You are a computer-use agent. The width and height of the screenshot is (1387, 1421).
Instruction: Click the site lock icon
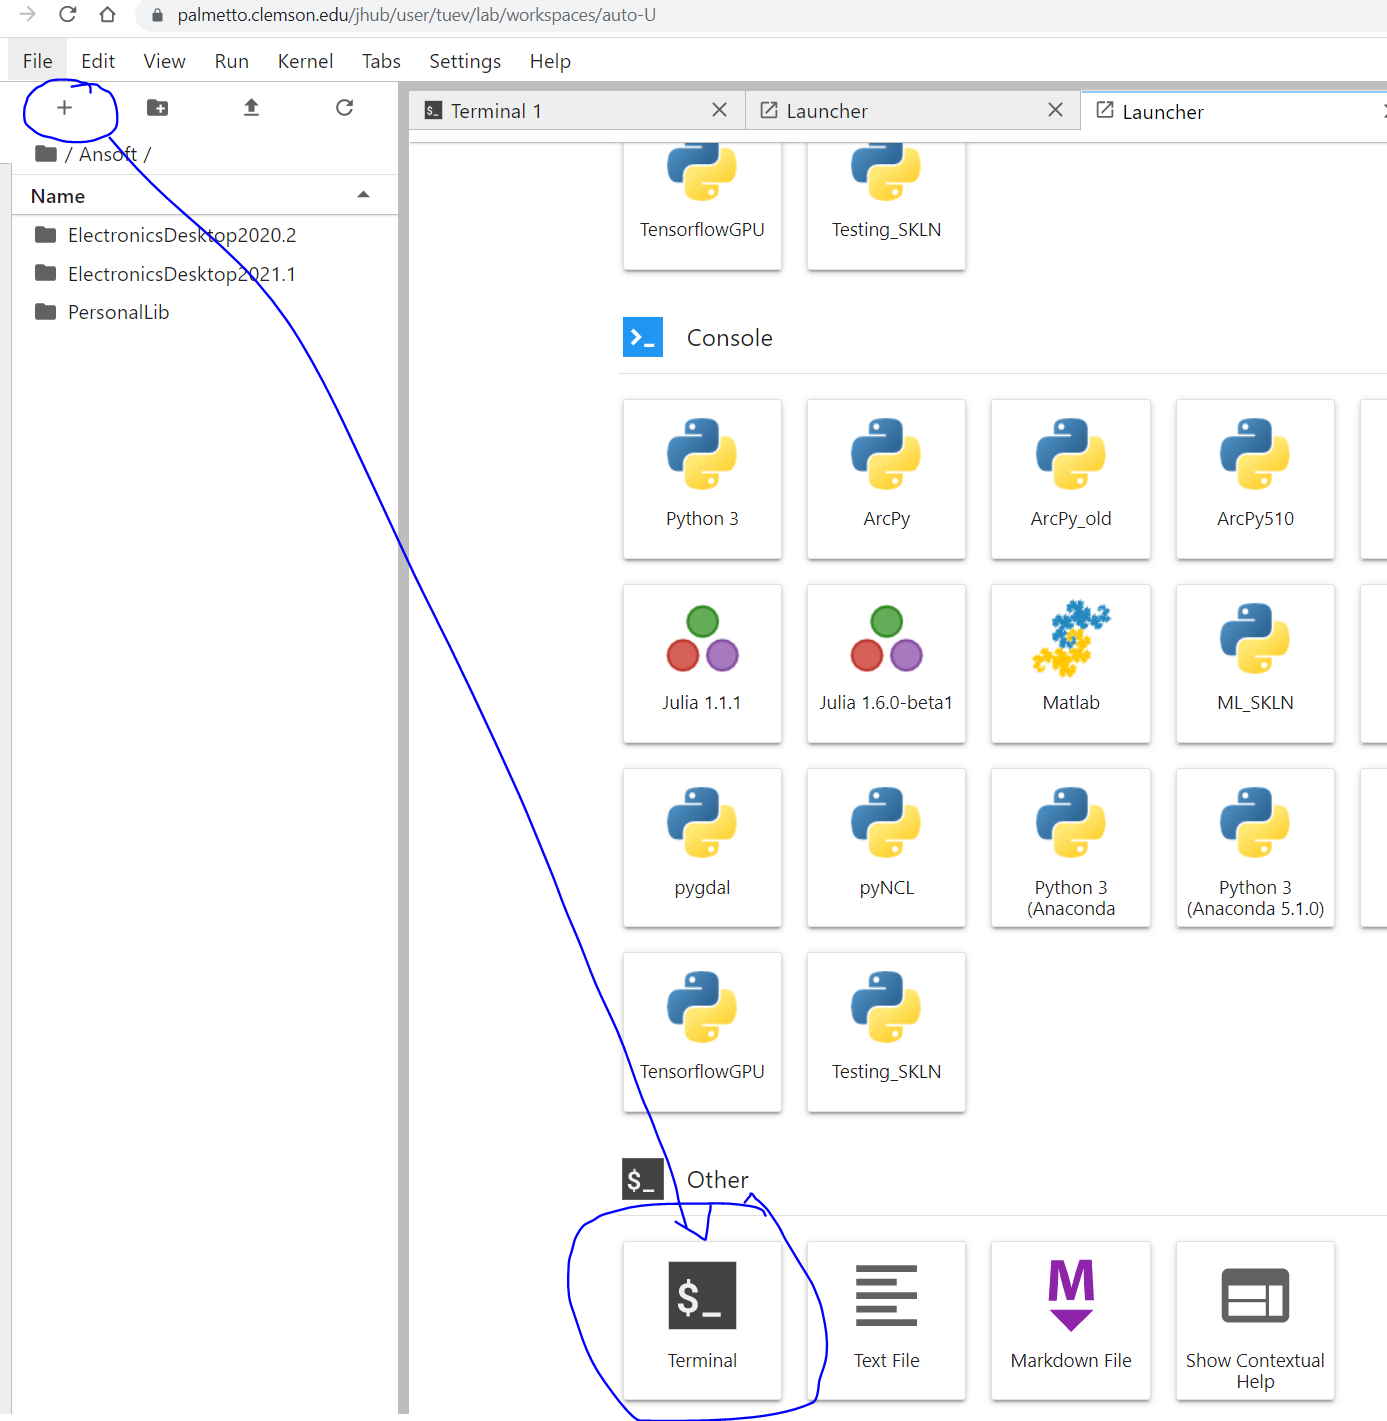pyautogui.click(x=157, y=15)
